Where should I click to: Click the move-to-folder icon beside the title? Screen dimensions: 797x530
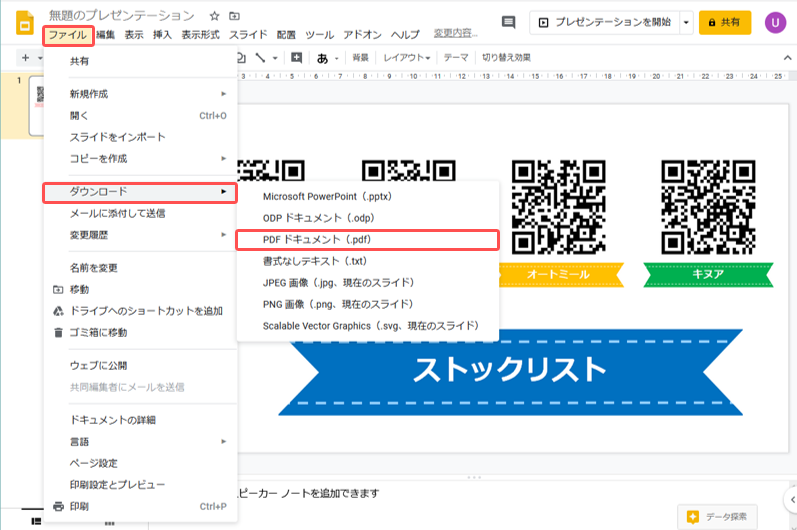point(234,16)
